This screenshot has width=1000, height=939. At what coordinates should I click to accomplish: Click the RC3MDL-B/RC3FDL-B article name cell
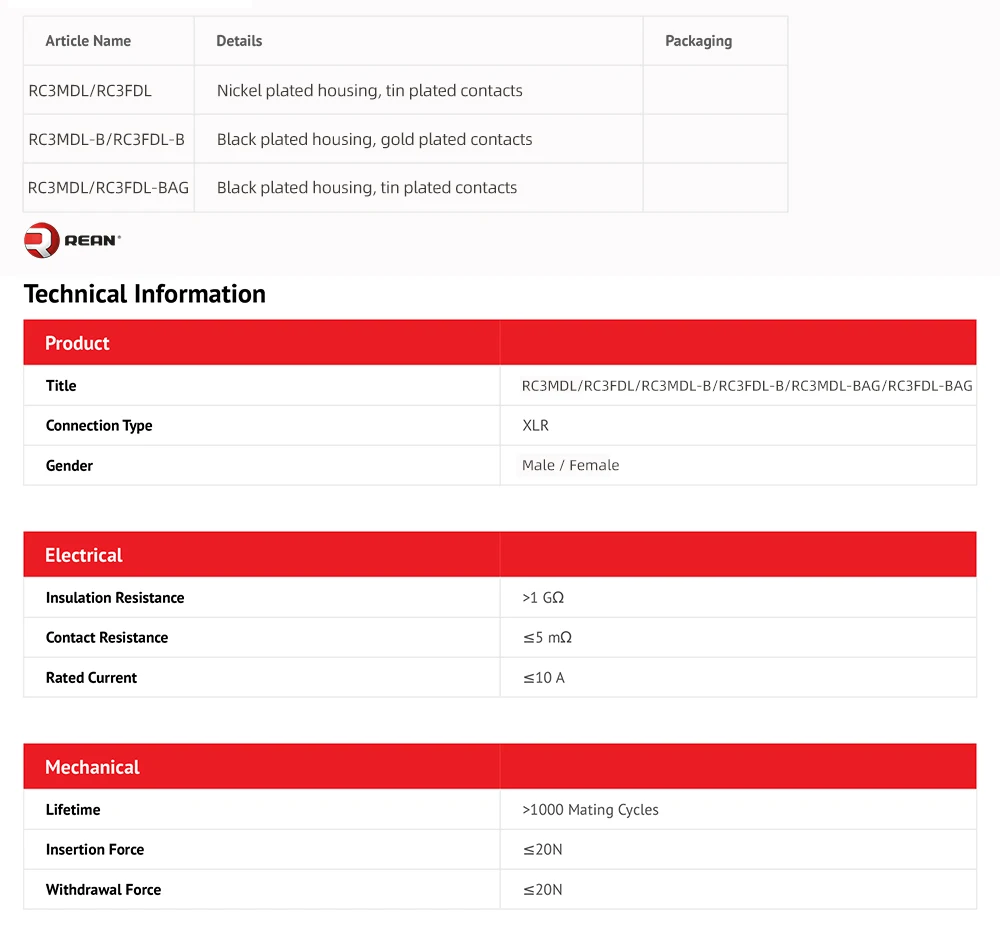coord(107,139)
